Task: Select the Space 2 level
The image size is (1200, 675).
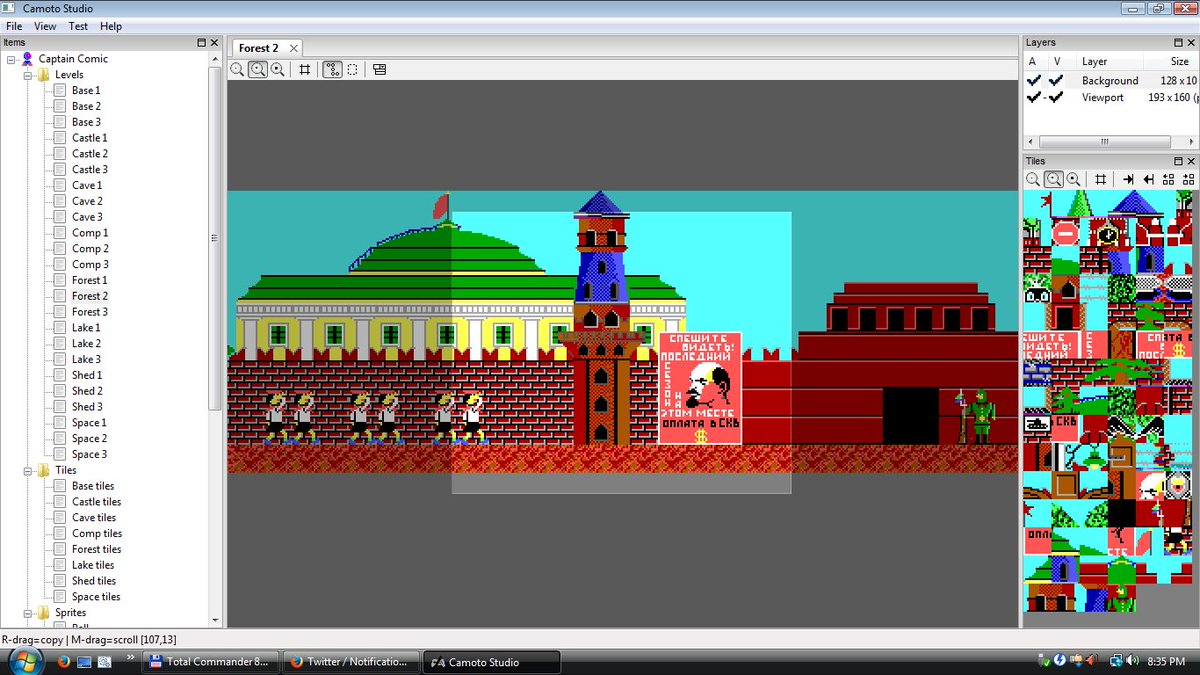Action: click(x=89, y=439)
